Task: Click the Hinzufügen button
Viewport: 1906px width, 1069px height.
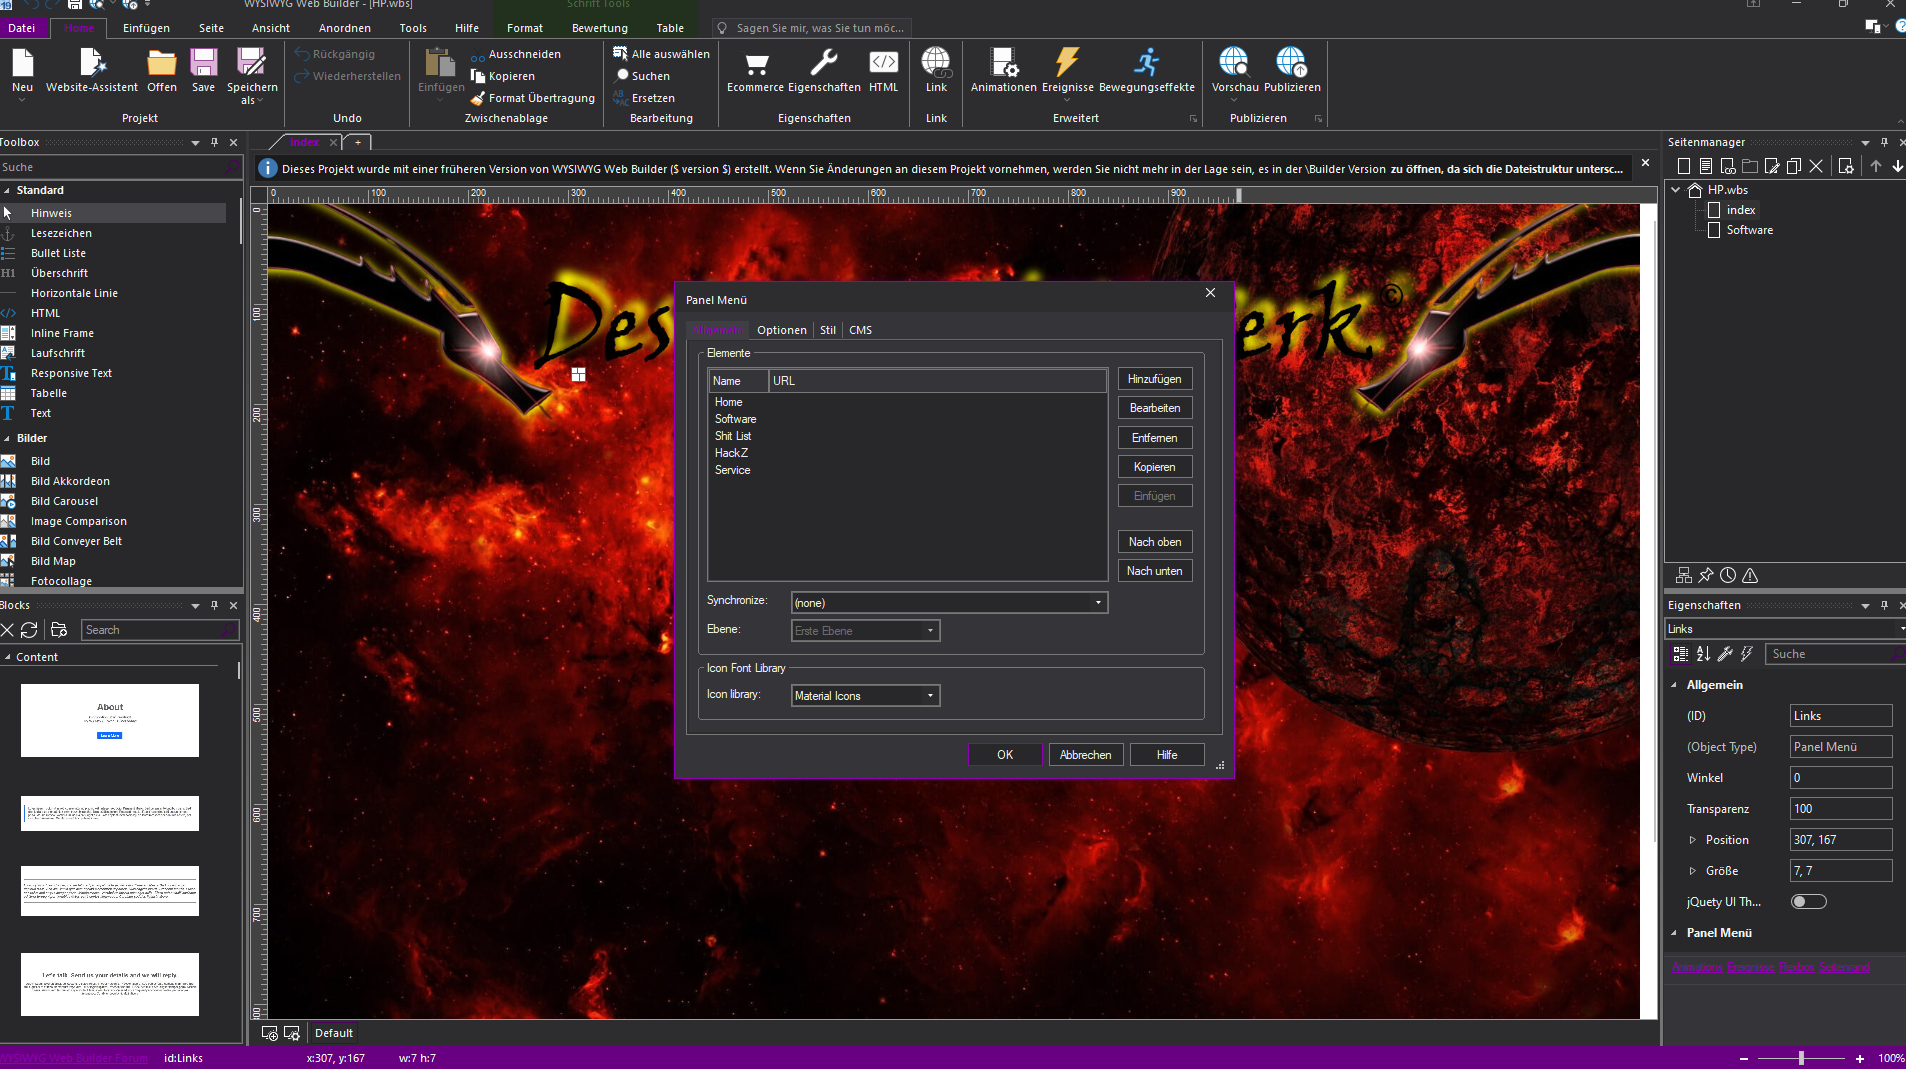Action: tap(1154, 379)
